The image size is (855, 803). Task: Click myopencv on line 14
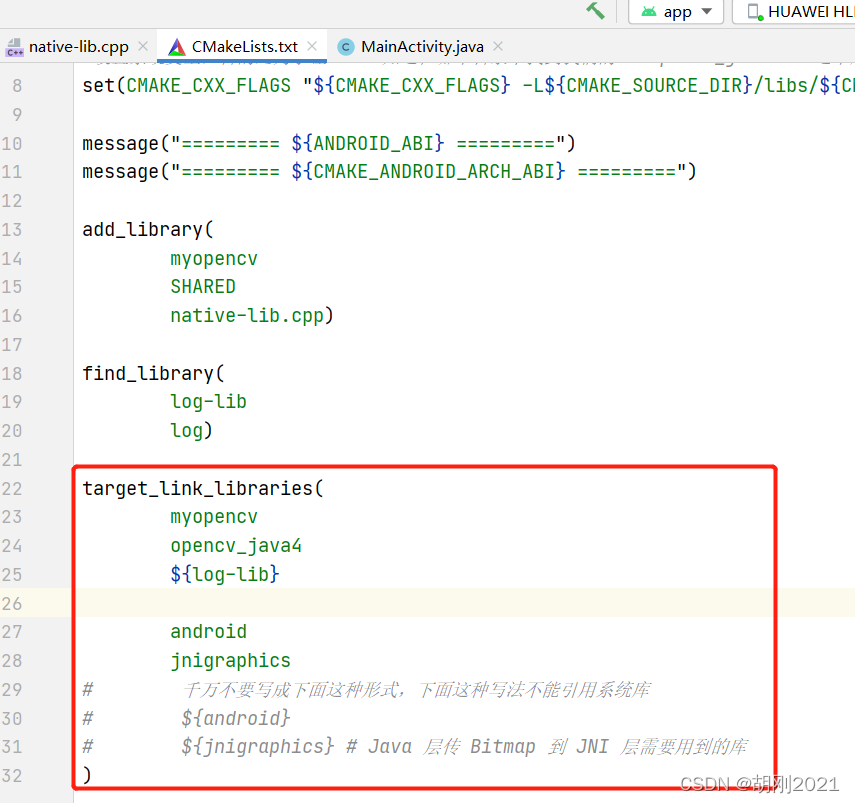click(x=214, y=258)
